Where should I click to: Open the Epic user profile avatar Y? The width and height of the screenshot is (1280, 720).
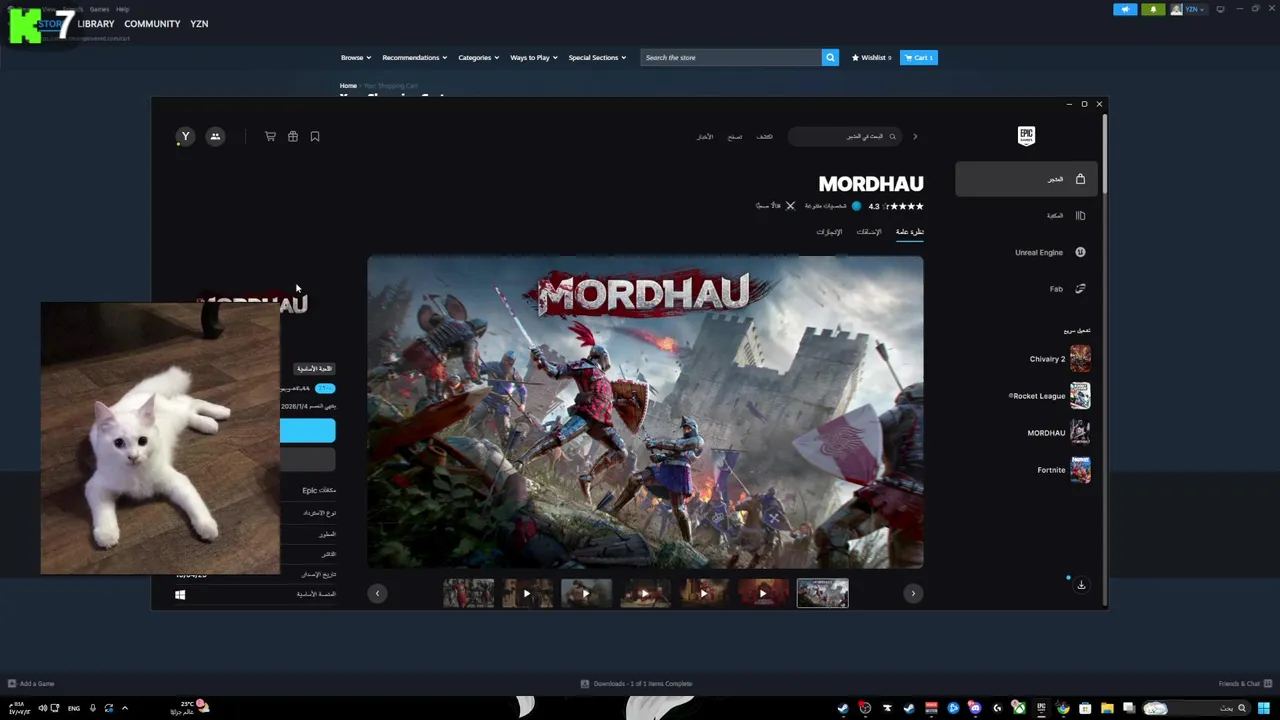tap(185, 137)
